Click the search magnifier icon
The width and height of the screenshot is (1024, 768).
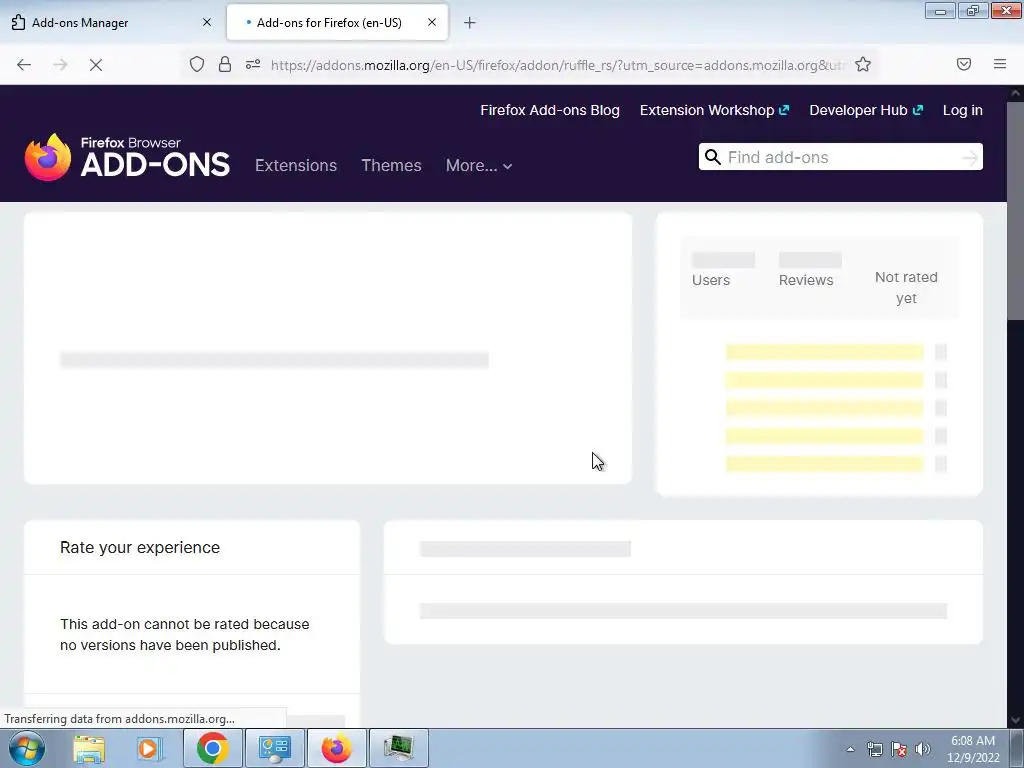point(713,157)
